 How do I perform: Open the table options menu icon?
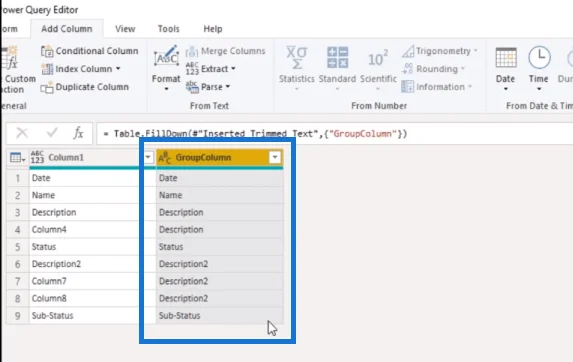17,157
